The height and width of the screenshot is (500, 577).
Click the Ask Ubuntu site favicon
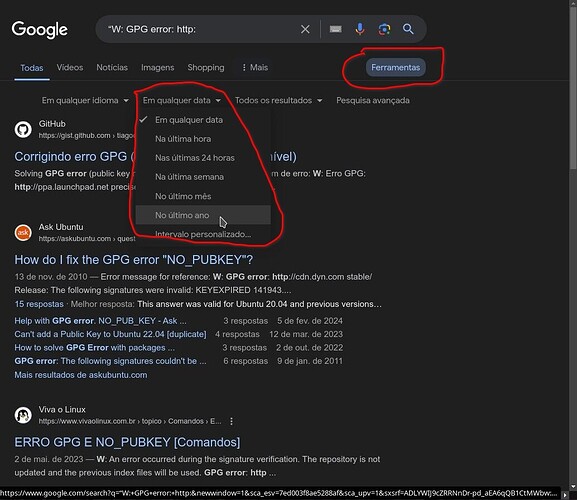(x=23, y=233)
